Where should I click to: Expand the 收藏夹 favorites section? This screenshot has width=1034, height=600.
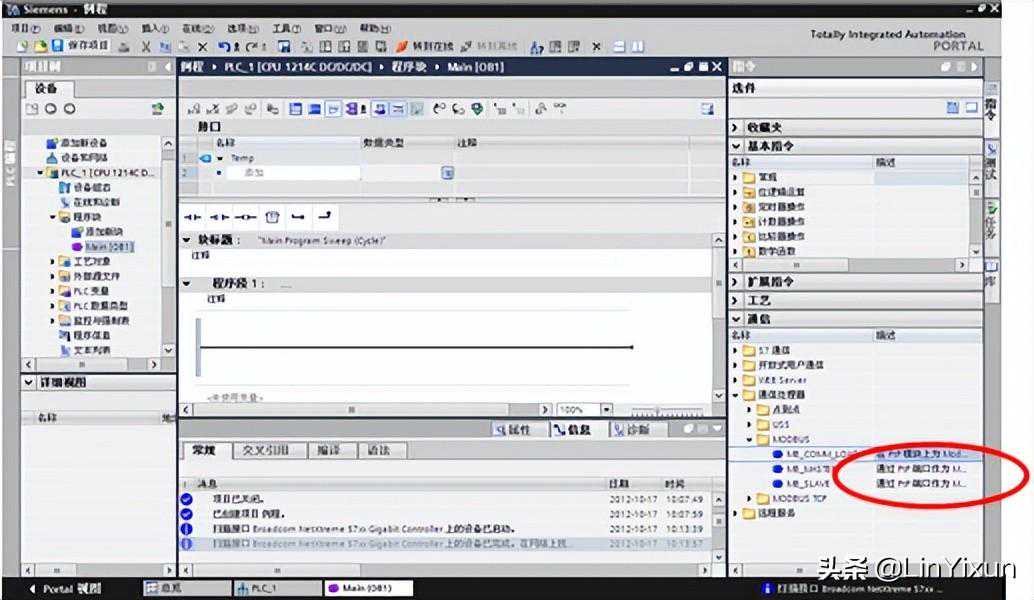[737, 128]
